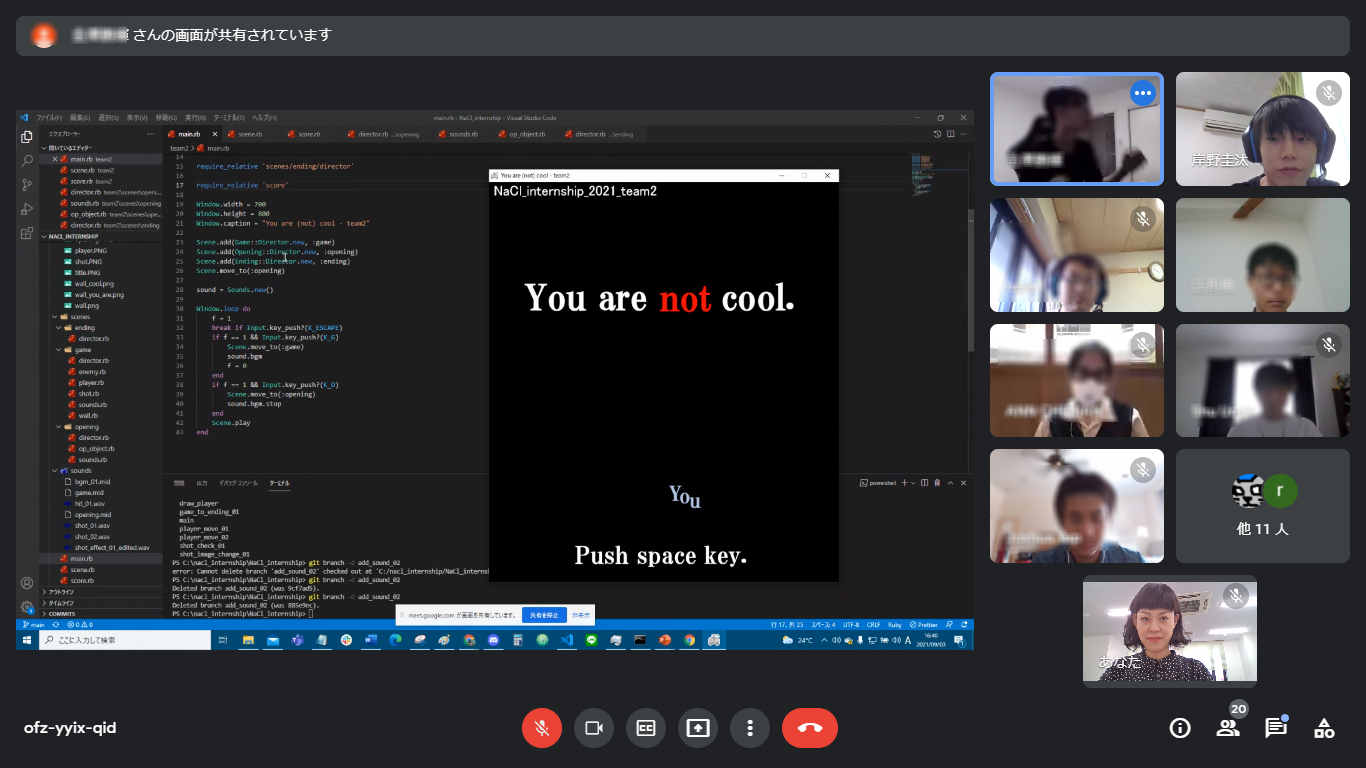Viewport: 1366px width, 768px height.
Task: Switch to the scene.rb editor tab
Action: [x=248, y=134]
